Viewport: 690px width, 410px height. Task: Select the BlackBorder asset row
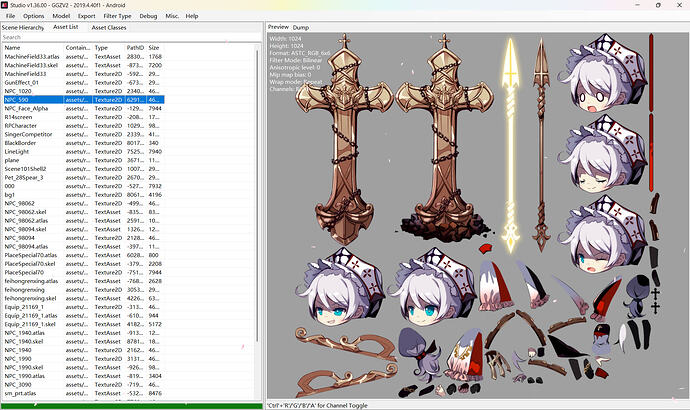[x=84, y=143]
